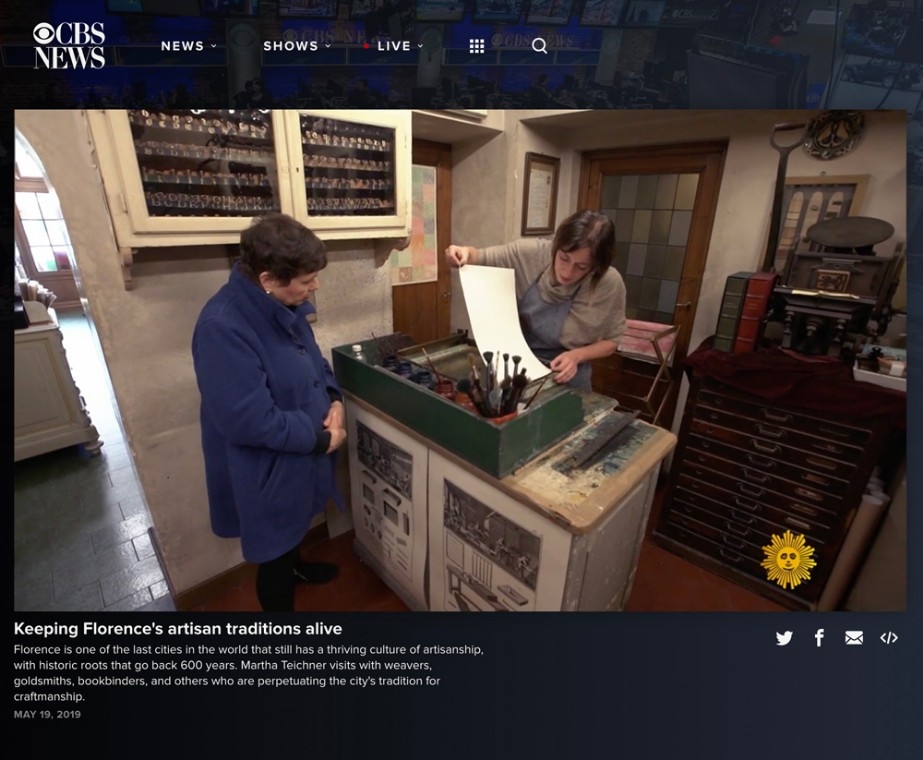Get the embed code for video
The width and height of the screenshot is (923, 760).
tap(889, 638)
